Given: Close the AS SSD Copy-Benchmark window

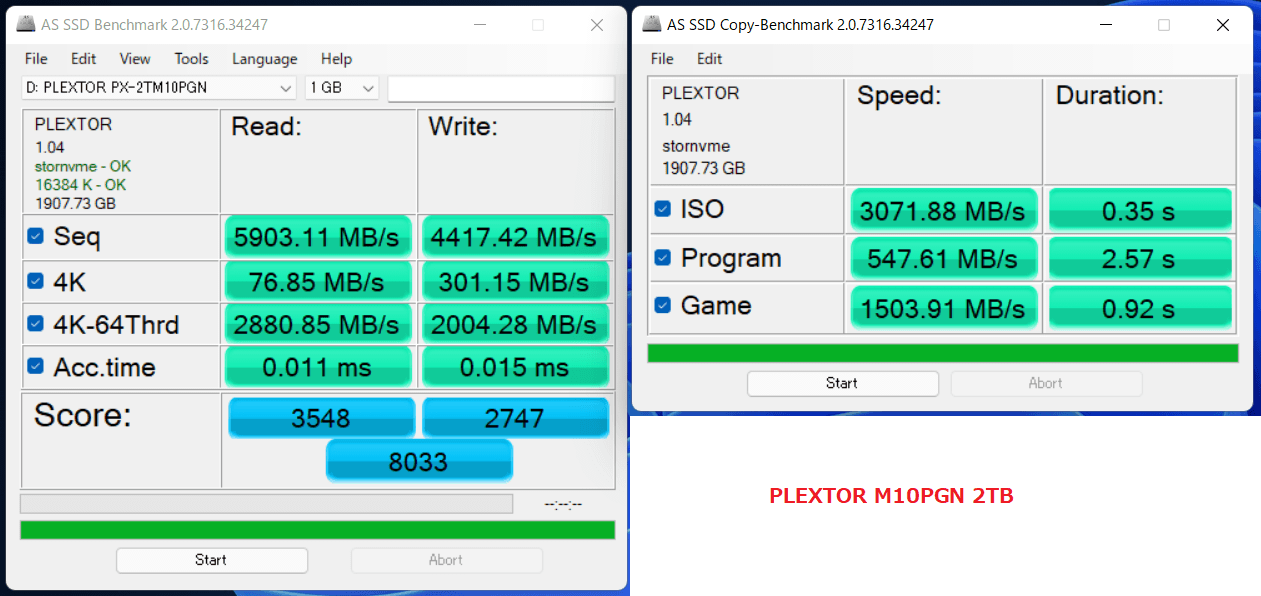Looking at the screenshot, I should [1223, 25].
